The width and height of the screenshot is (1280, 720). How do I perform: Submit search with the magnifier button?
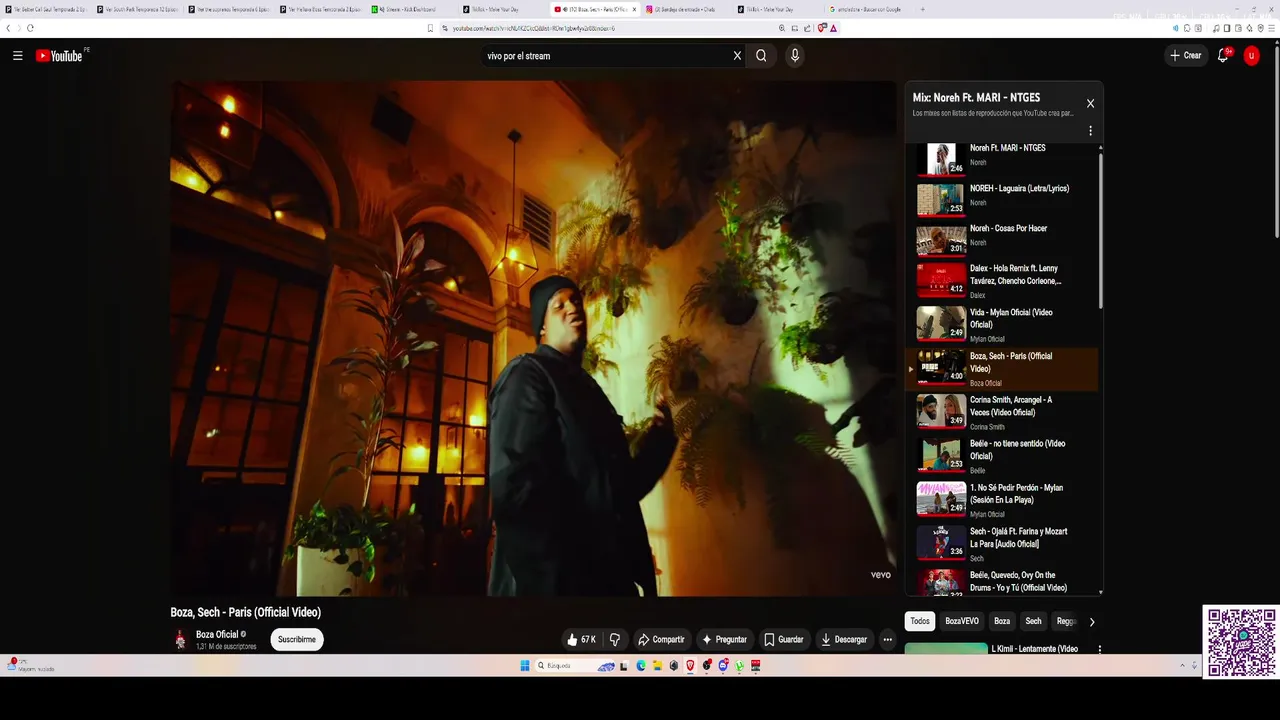point(761,56)
